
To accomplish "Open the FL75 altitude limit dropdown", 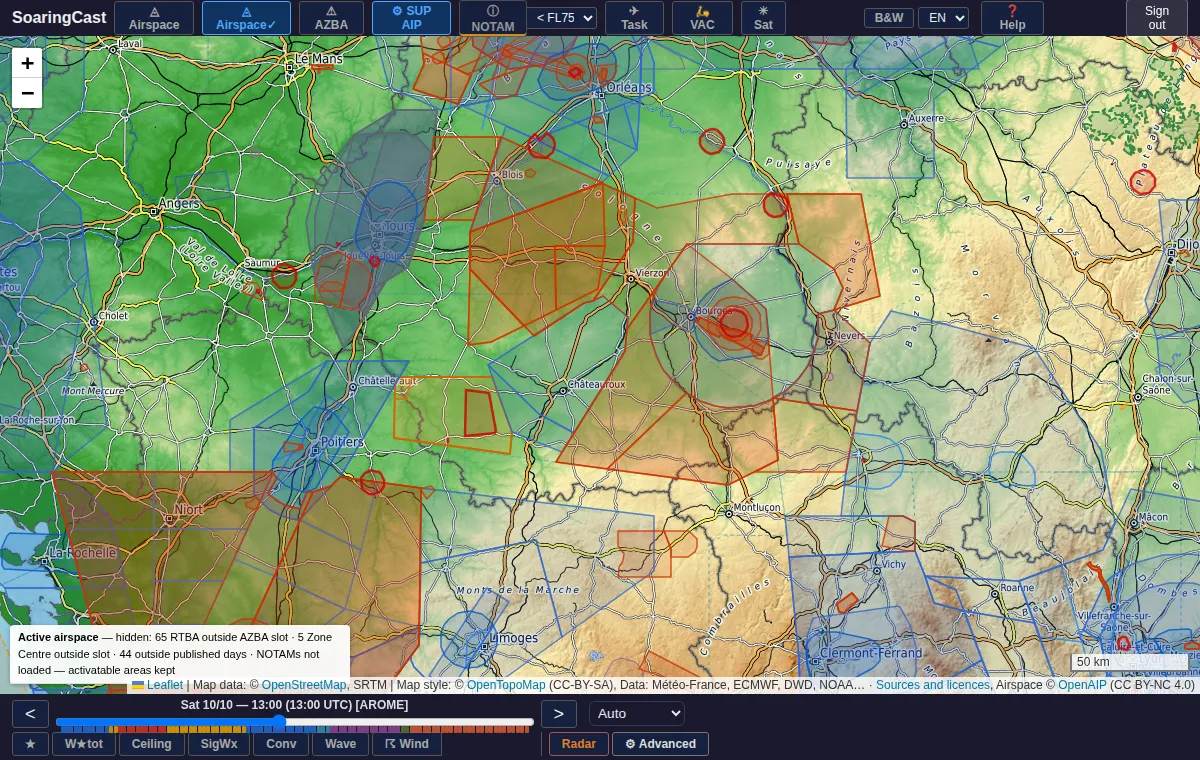I will pyautogui.click(x=562, y=18).
